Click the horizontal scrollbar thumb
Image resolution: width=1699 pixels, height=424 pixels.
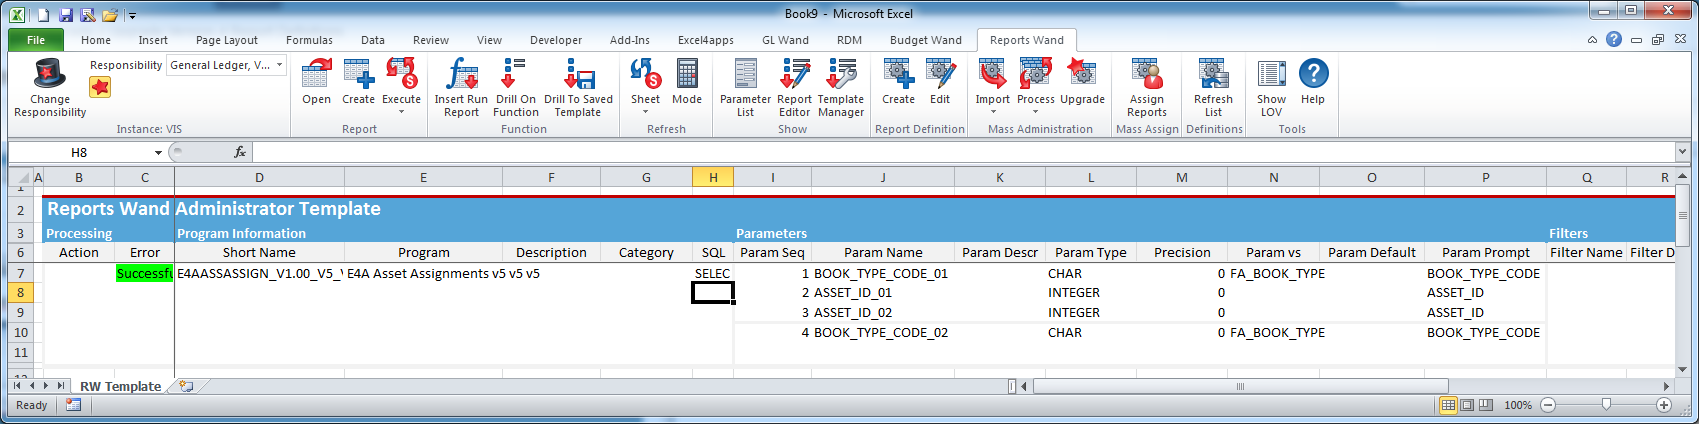point(1240,386)
